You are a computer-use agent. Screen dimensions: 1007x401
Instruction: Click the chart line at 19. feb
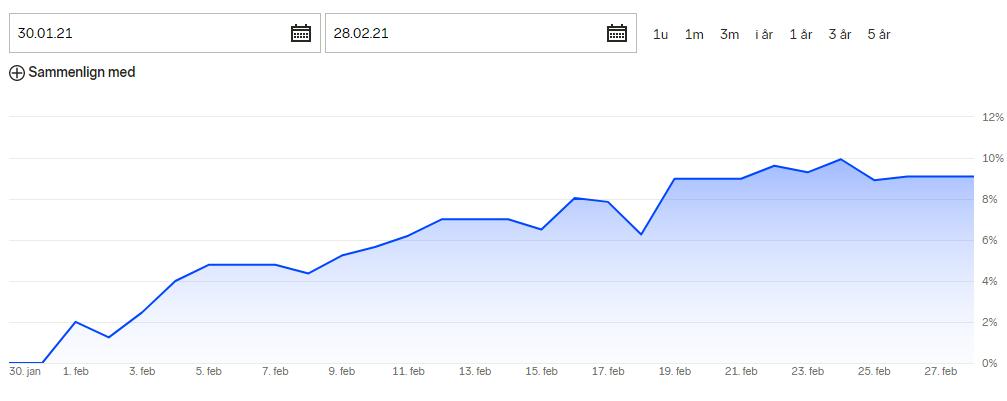(674, 179)
